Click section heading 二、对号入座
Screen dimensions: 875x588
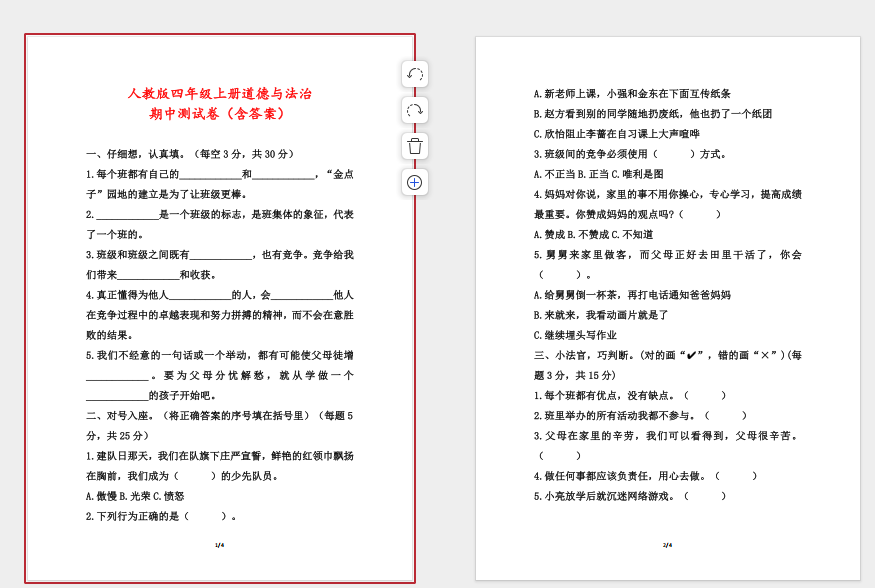pos(219,415)
